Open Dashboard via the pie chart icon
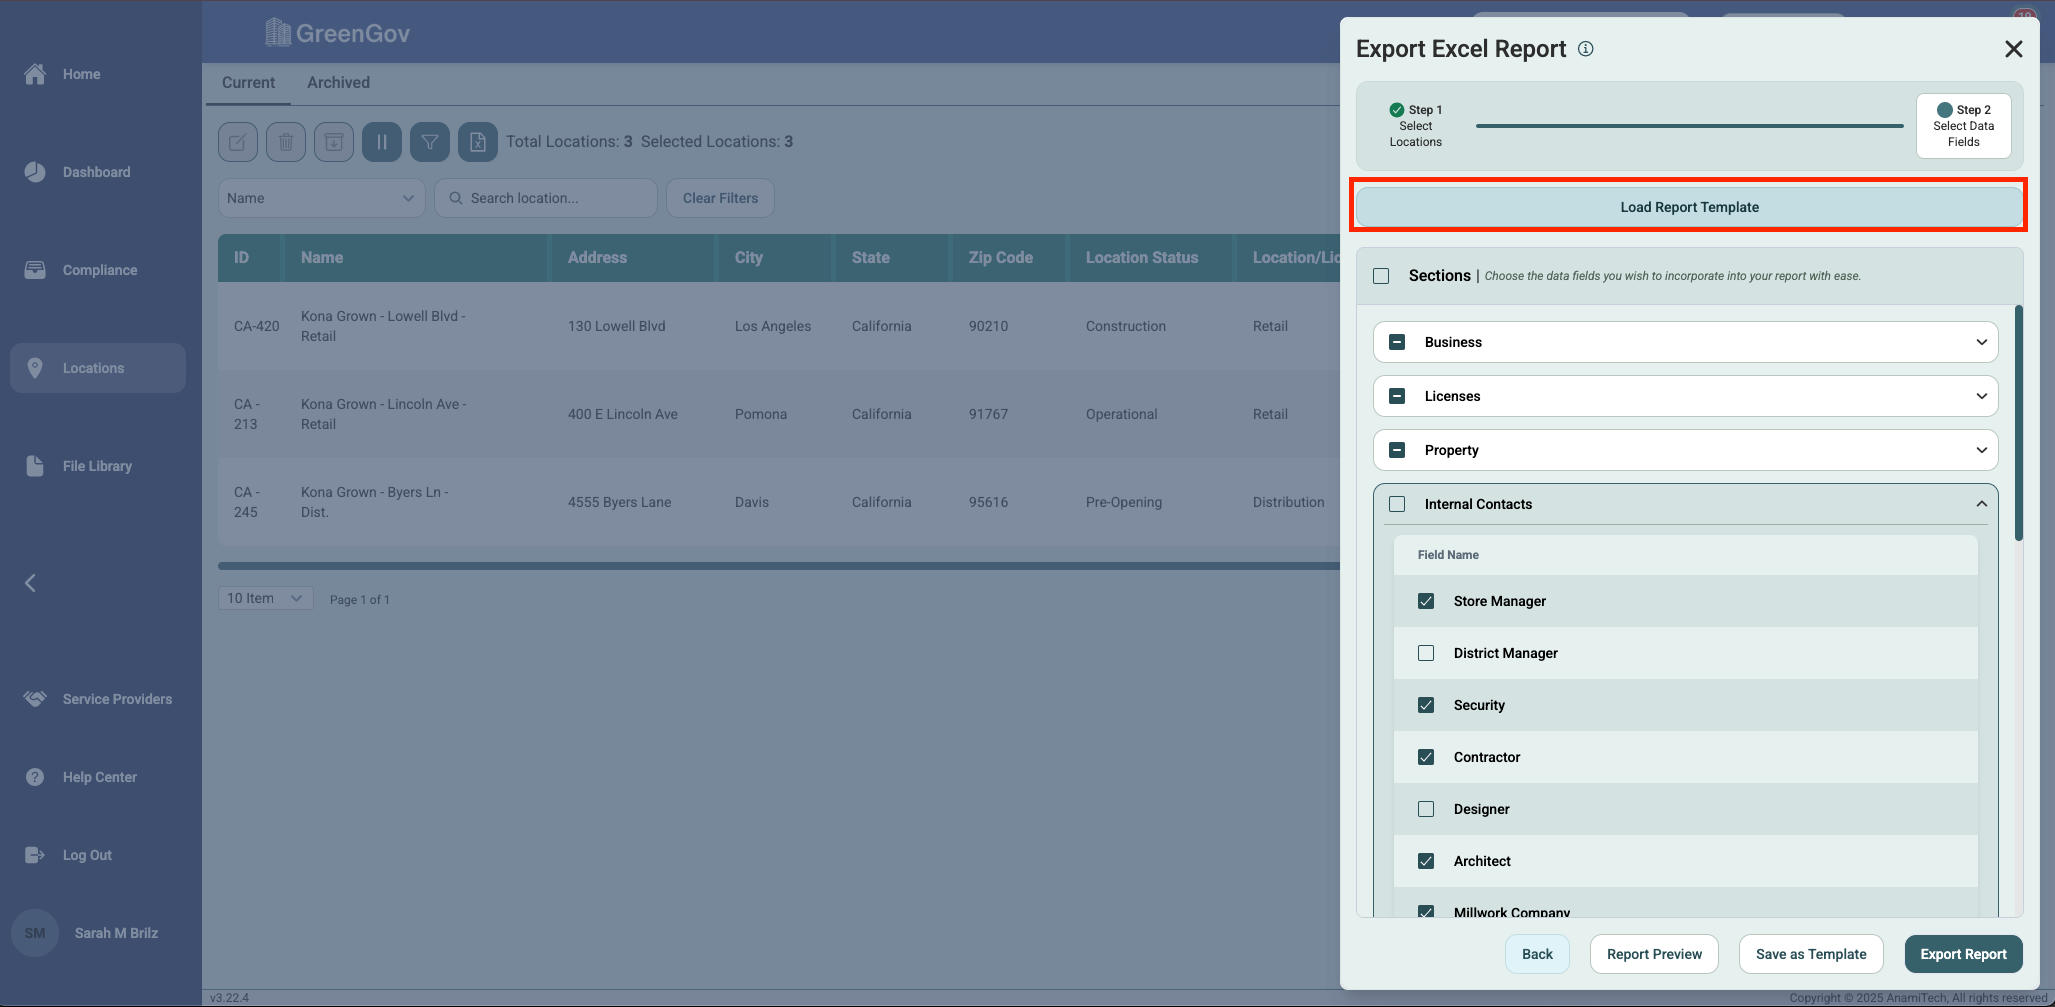 pos(35,172)
